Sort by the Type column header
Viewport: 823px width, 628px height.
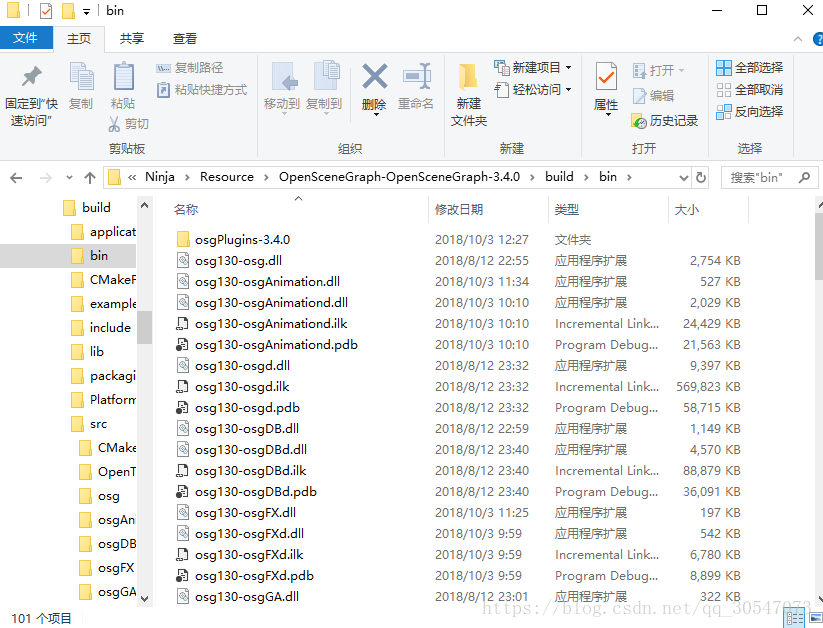[x=567, y=210]
